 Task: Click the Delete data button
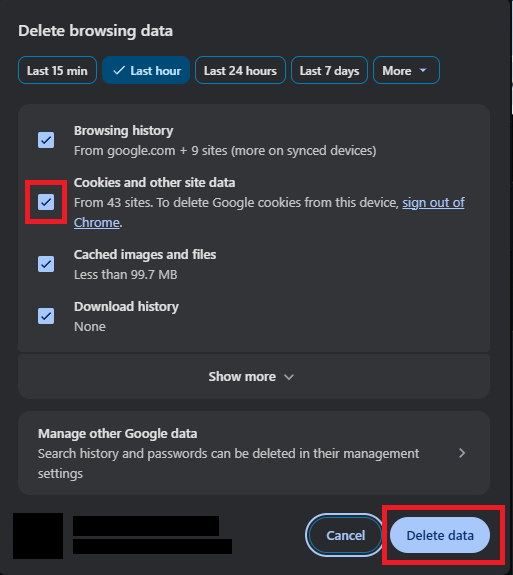[440, 535]
